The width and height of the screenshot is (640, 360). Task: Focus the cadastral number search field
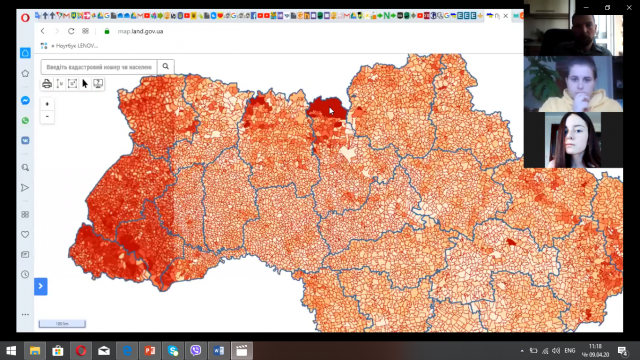(99, 67)
